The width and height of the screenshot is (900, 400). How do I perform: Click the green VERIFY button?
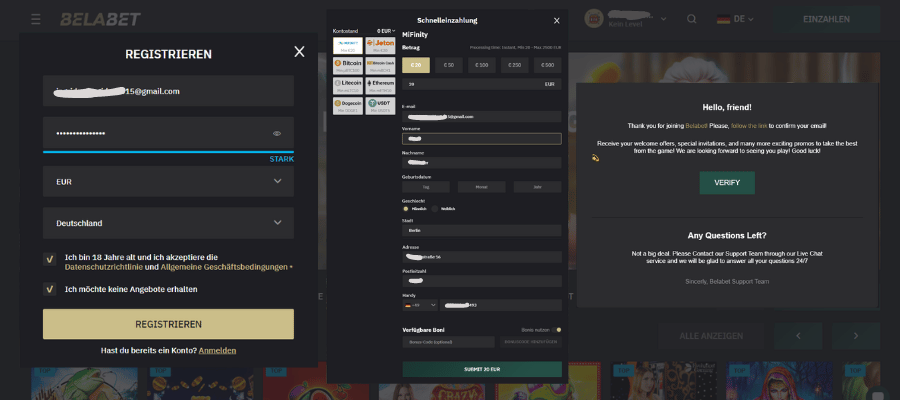727,183
